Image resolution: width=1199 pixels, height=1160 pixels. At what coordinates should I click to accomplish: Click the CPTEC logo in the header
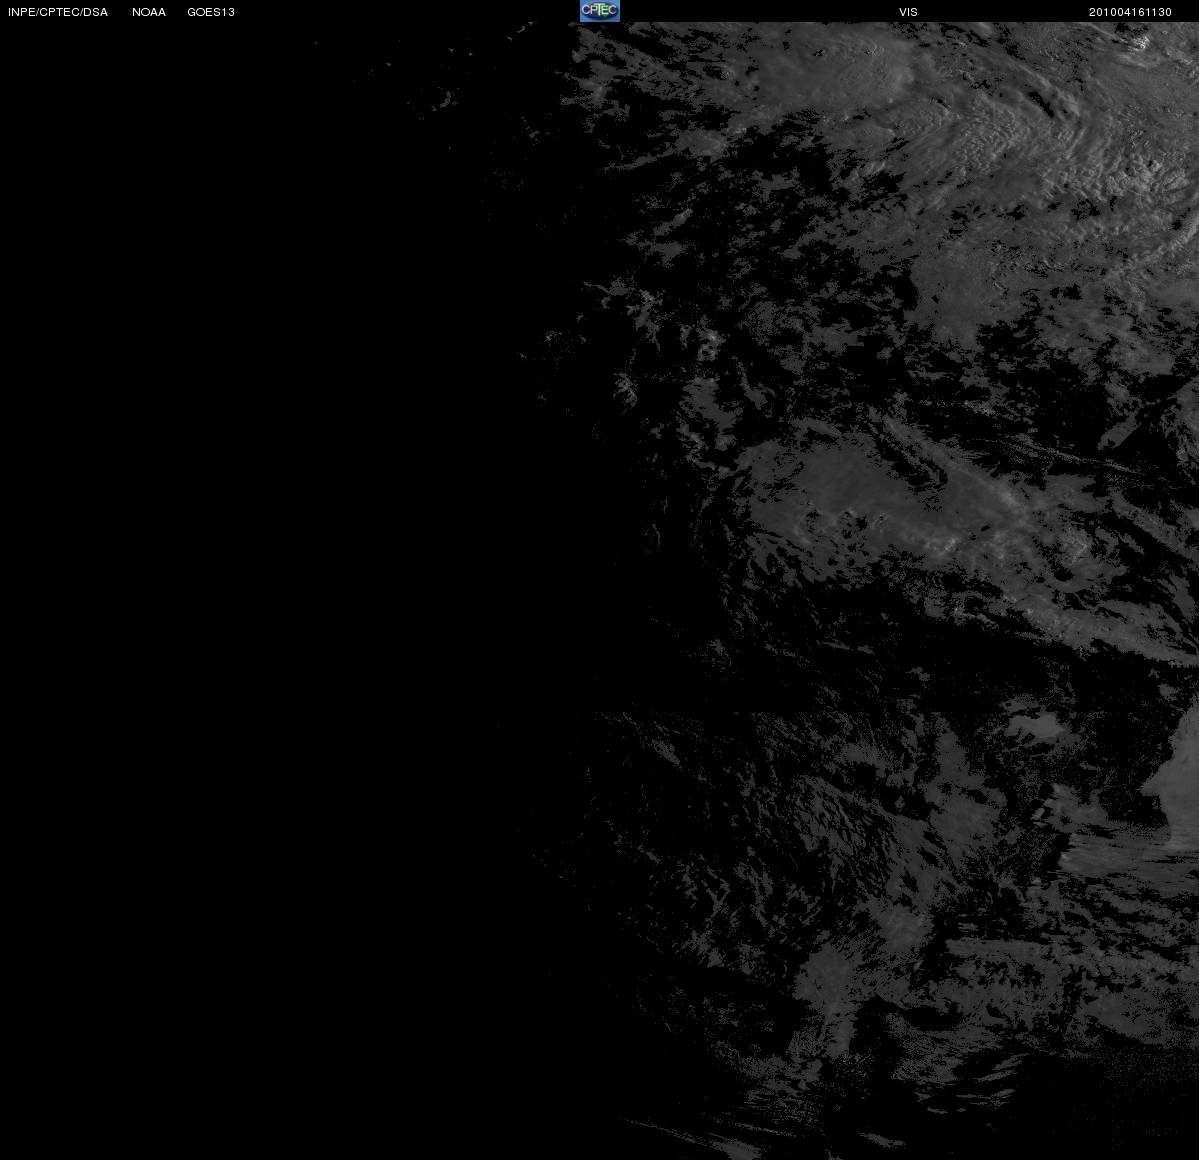pos(600,11)
